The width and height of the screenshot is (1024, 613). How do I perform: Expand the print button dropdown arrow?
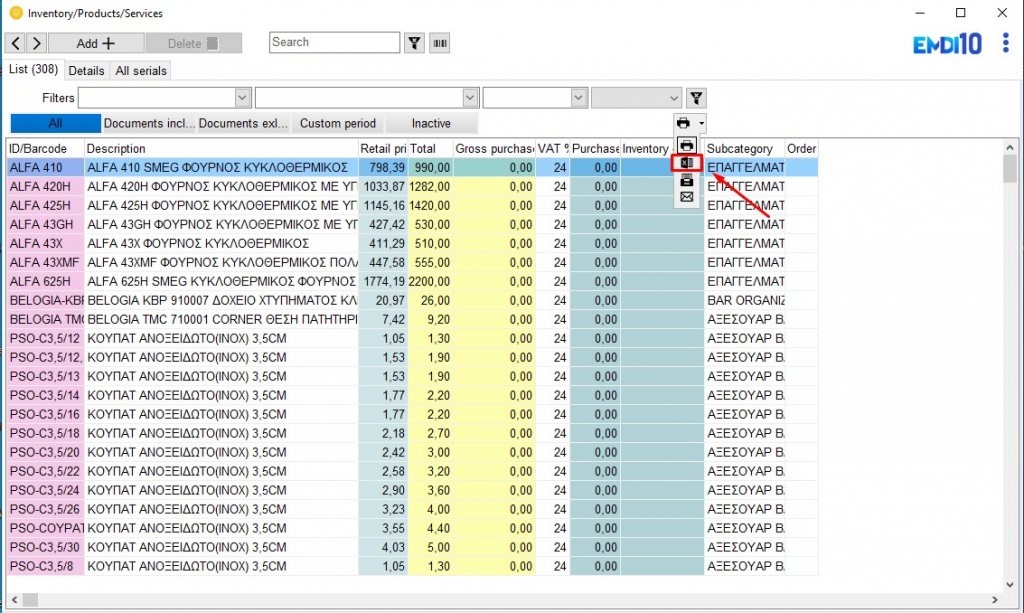701,123
